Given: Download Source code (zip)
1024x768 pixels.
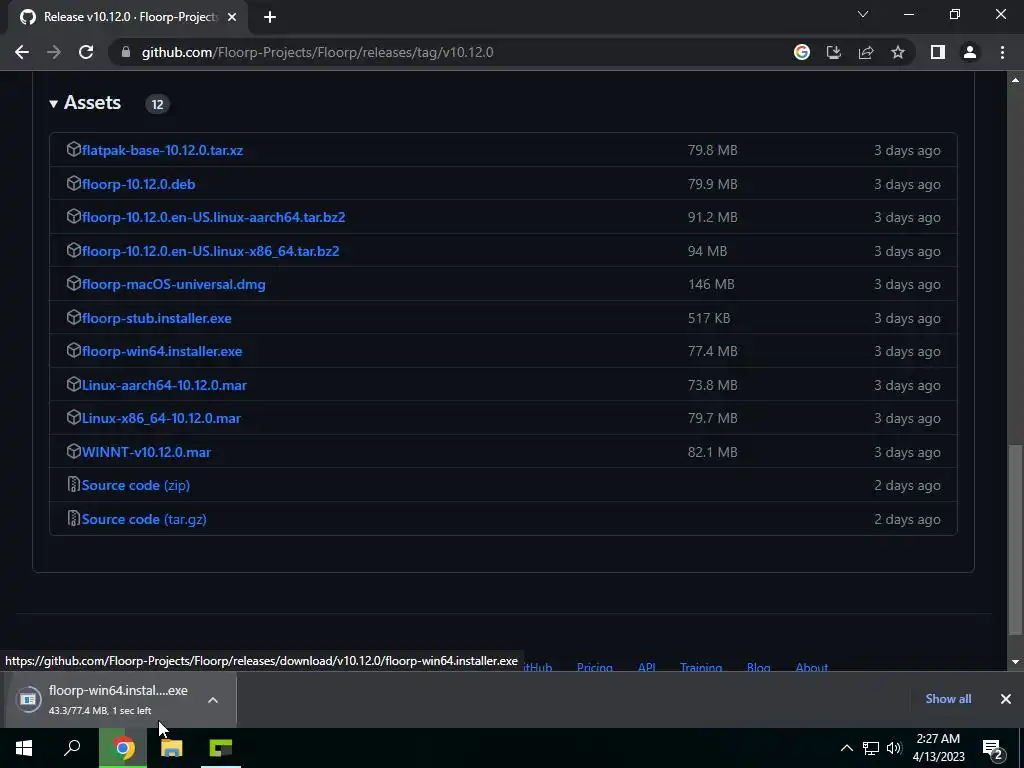Looking at the screenshot, I should click(x=136, y=485).
